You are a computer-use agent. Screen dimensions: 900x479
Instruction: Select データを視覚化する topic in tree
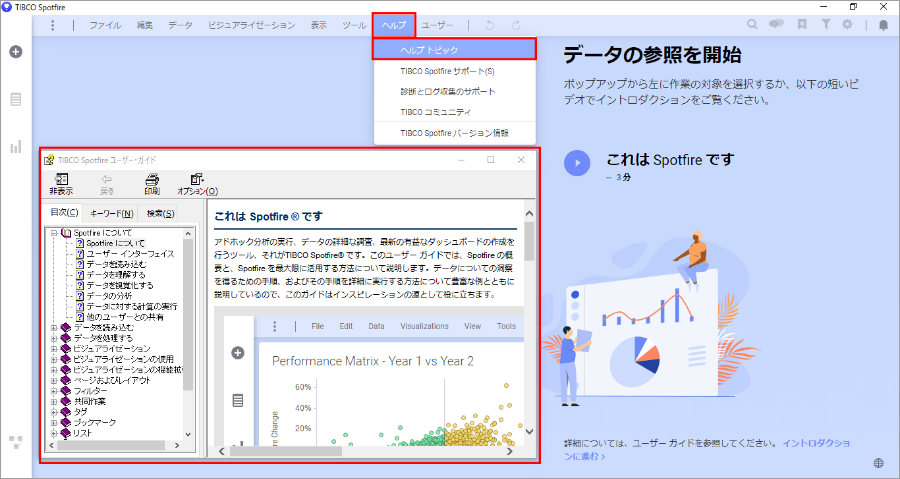120,285
